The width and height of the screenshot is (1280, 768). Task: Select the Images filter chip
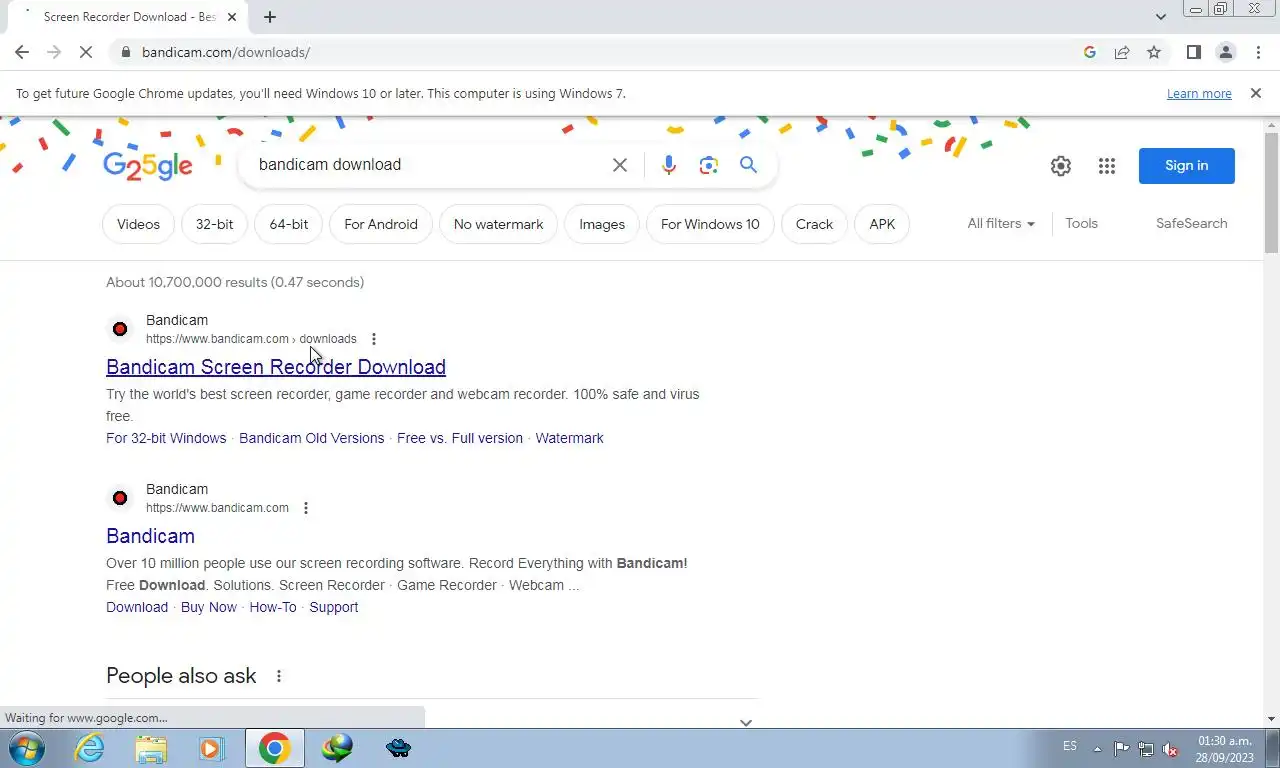(602, 224)
